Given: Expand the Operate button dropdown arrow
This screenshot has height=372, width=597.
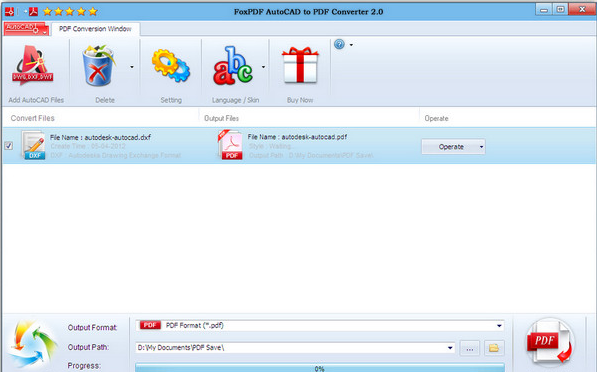Looking at the screenshot, I should click(481, 147).
